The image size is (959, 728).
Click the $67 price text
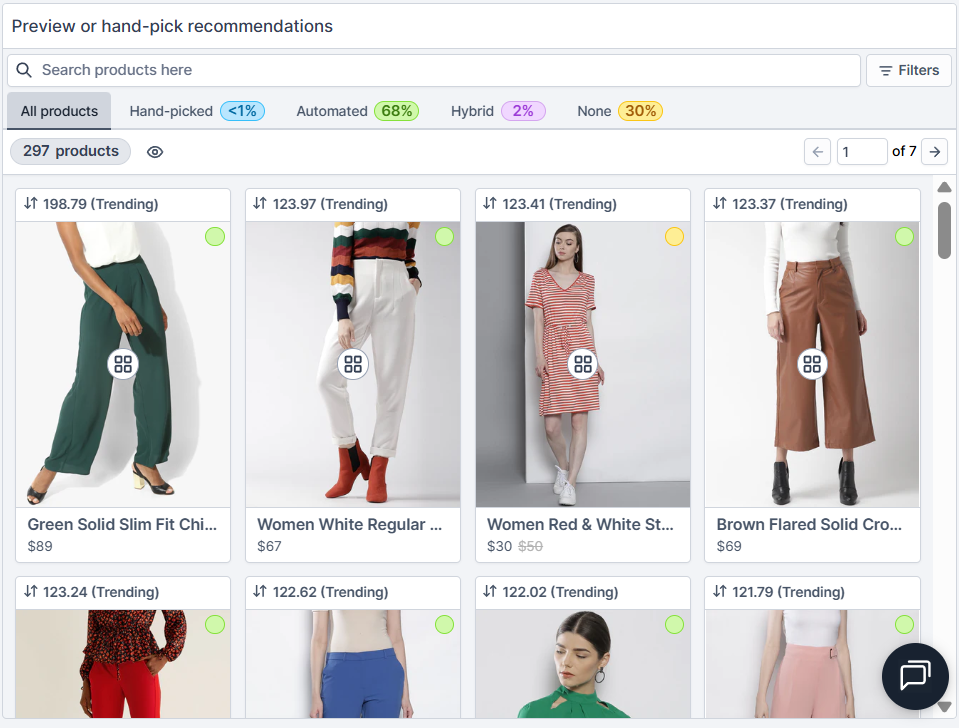[270, 546]
